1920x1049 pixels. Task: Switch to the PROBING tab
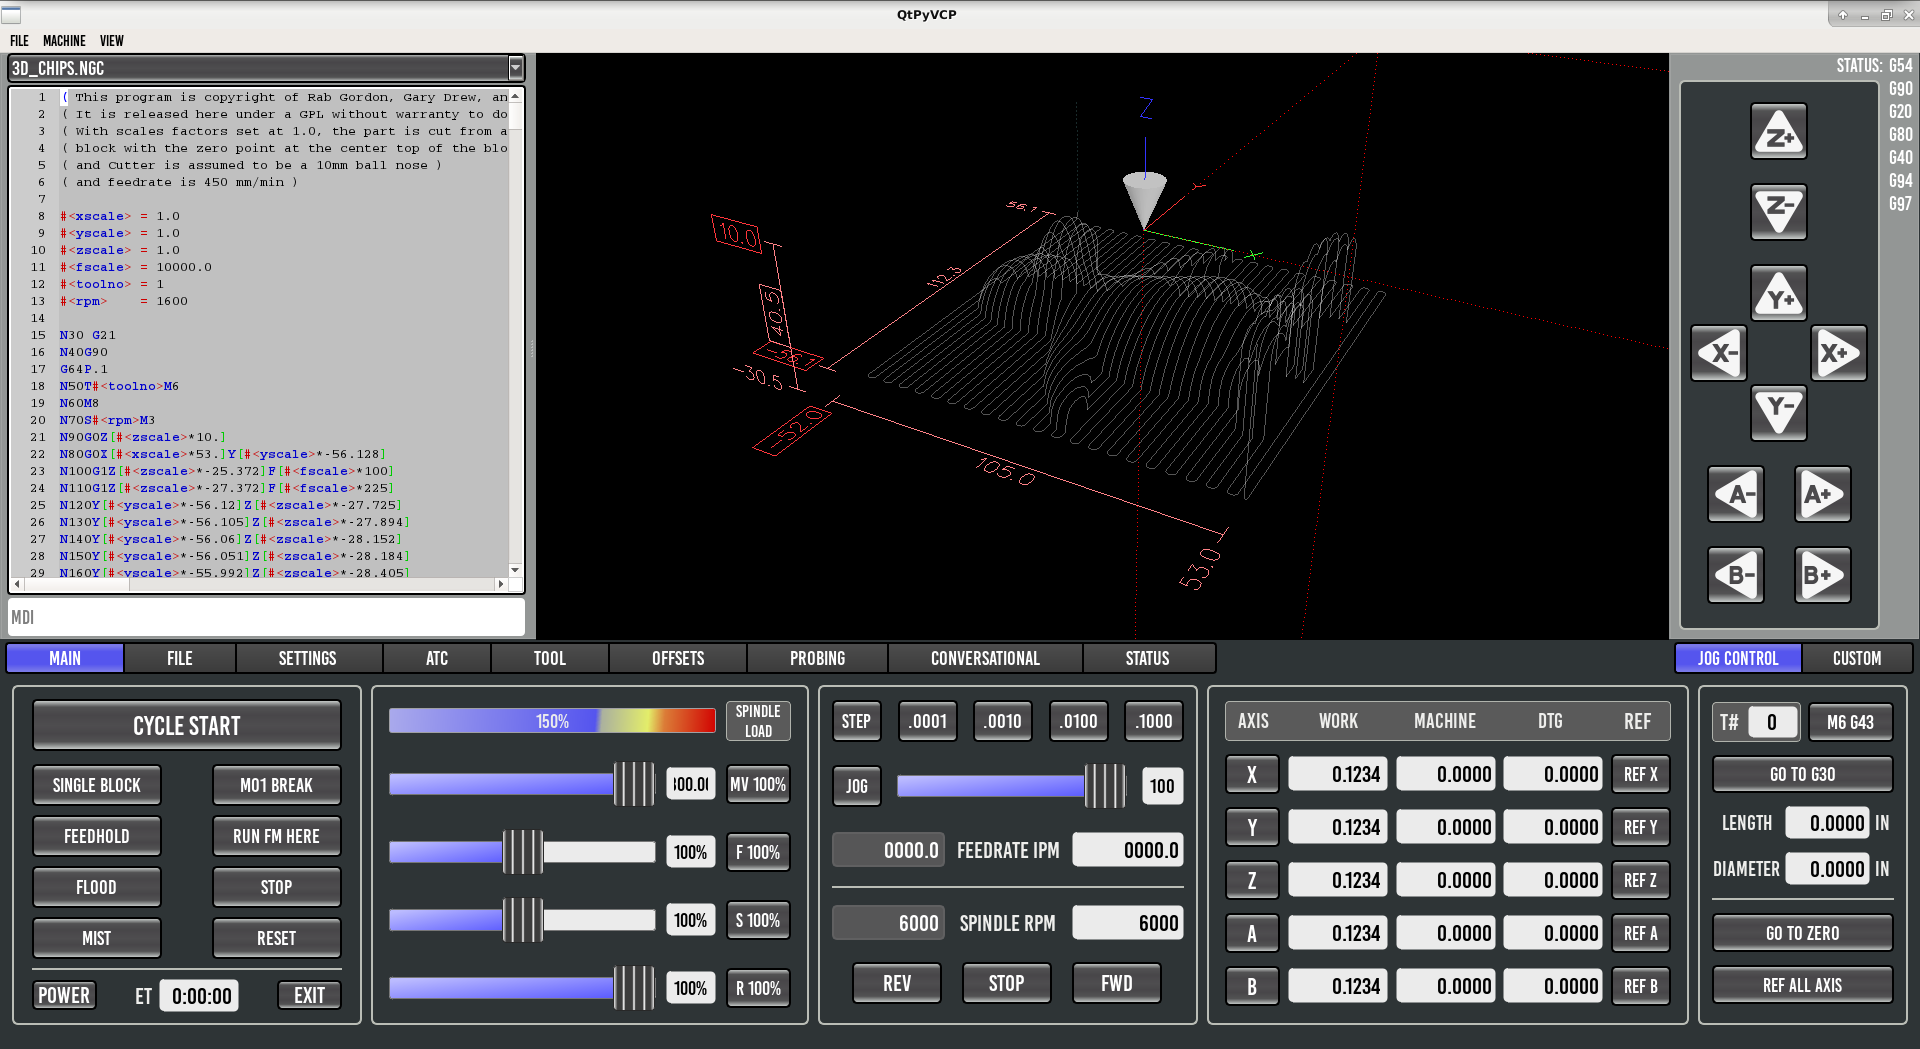pos(817,658)
